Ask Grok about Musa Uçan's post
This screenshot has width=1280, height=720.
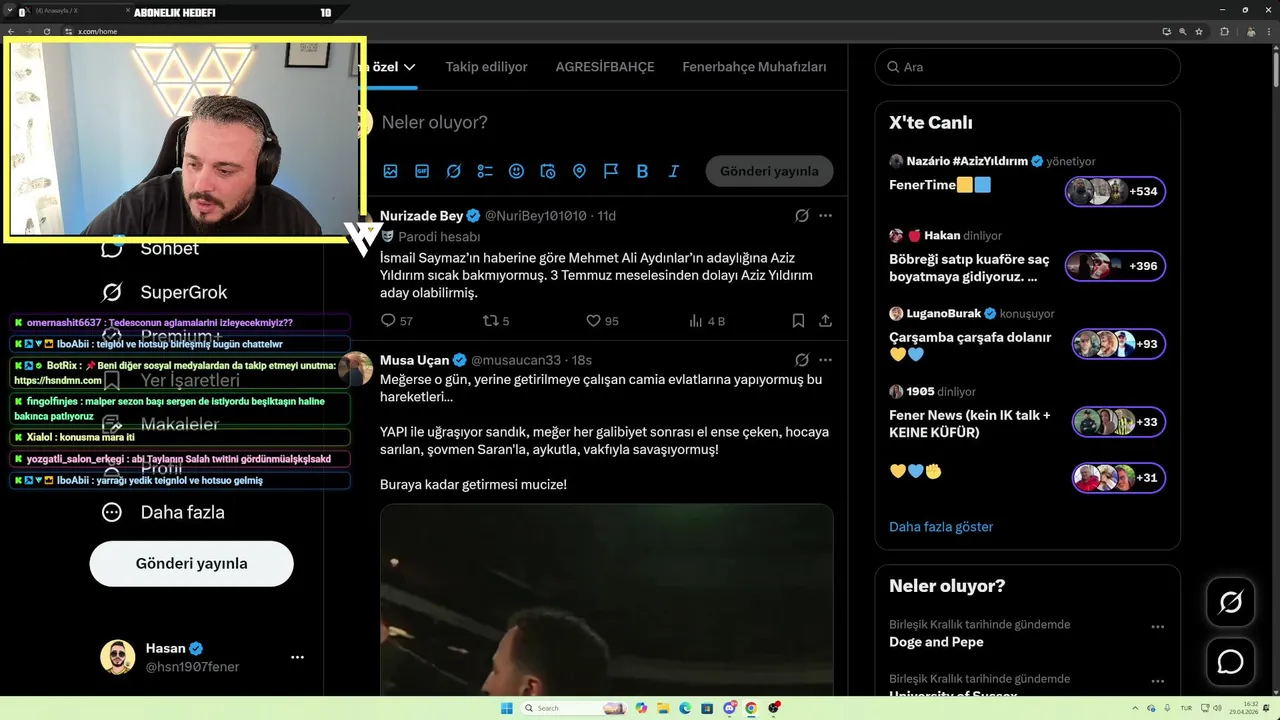pyautogui.click(x=802, y=360)
